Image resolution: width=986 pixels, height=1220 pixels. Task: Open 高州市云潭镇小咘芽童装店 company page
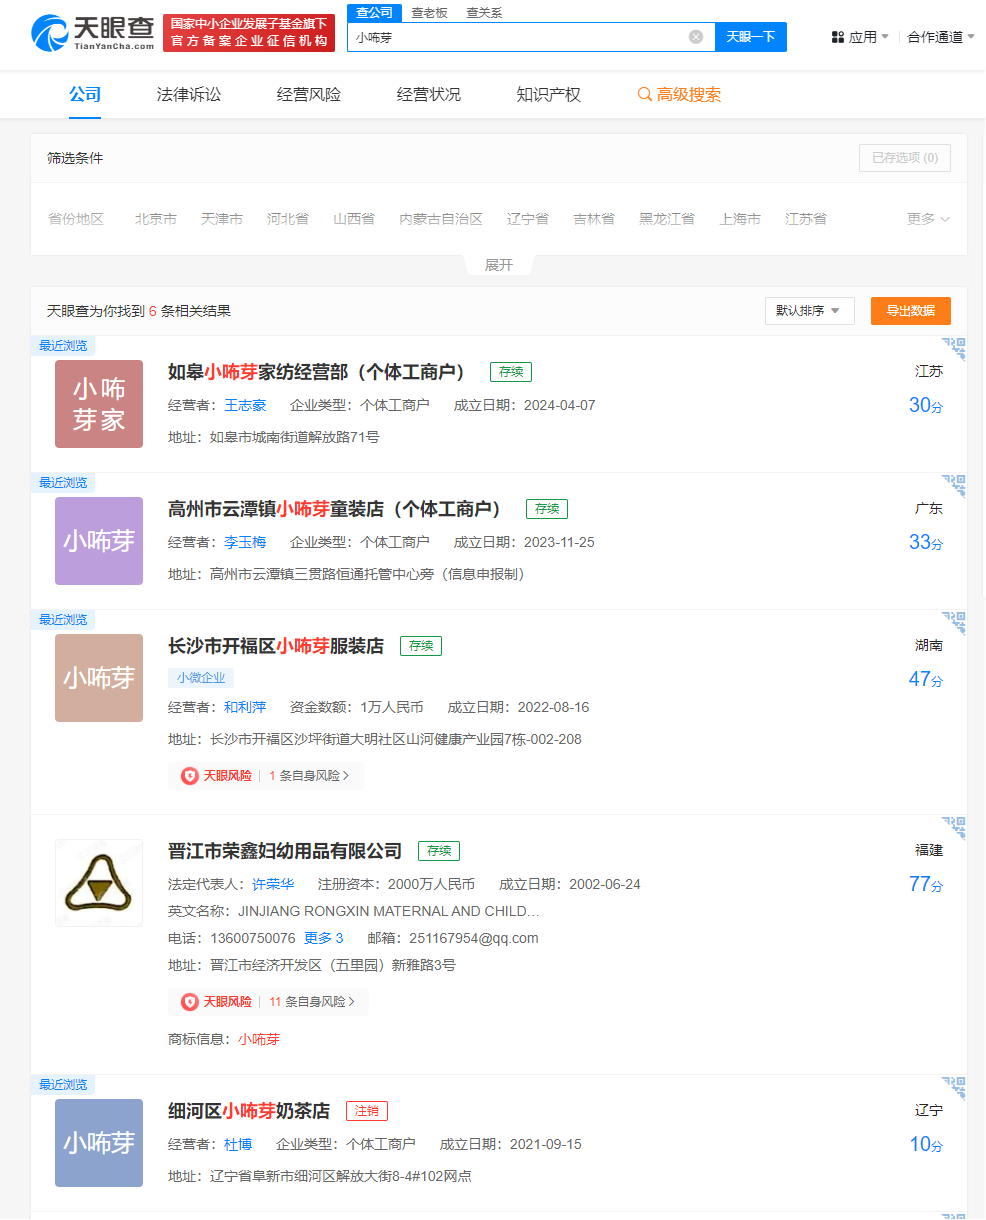coord(336,509)
